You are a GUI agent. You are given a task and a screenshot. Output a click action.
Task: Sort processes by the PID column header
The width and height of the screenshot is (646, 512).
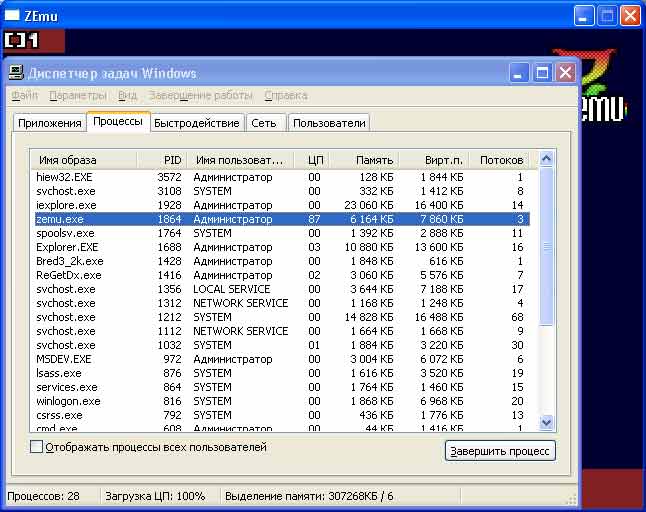172,160
